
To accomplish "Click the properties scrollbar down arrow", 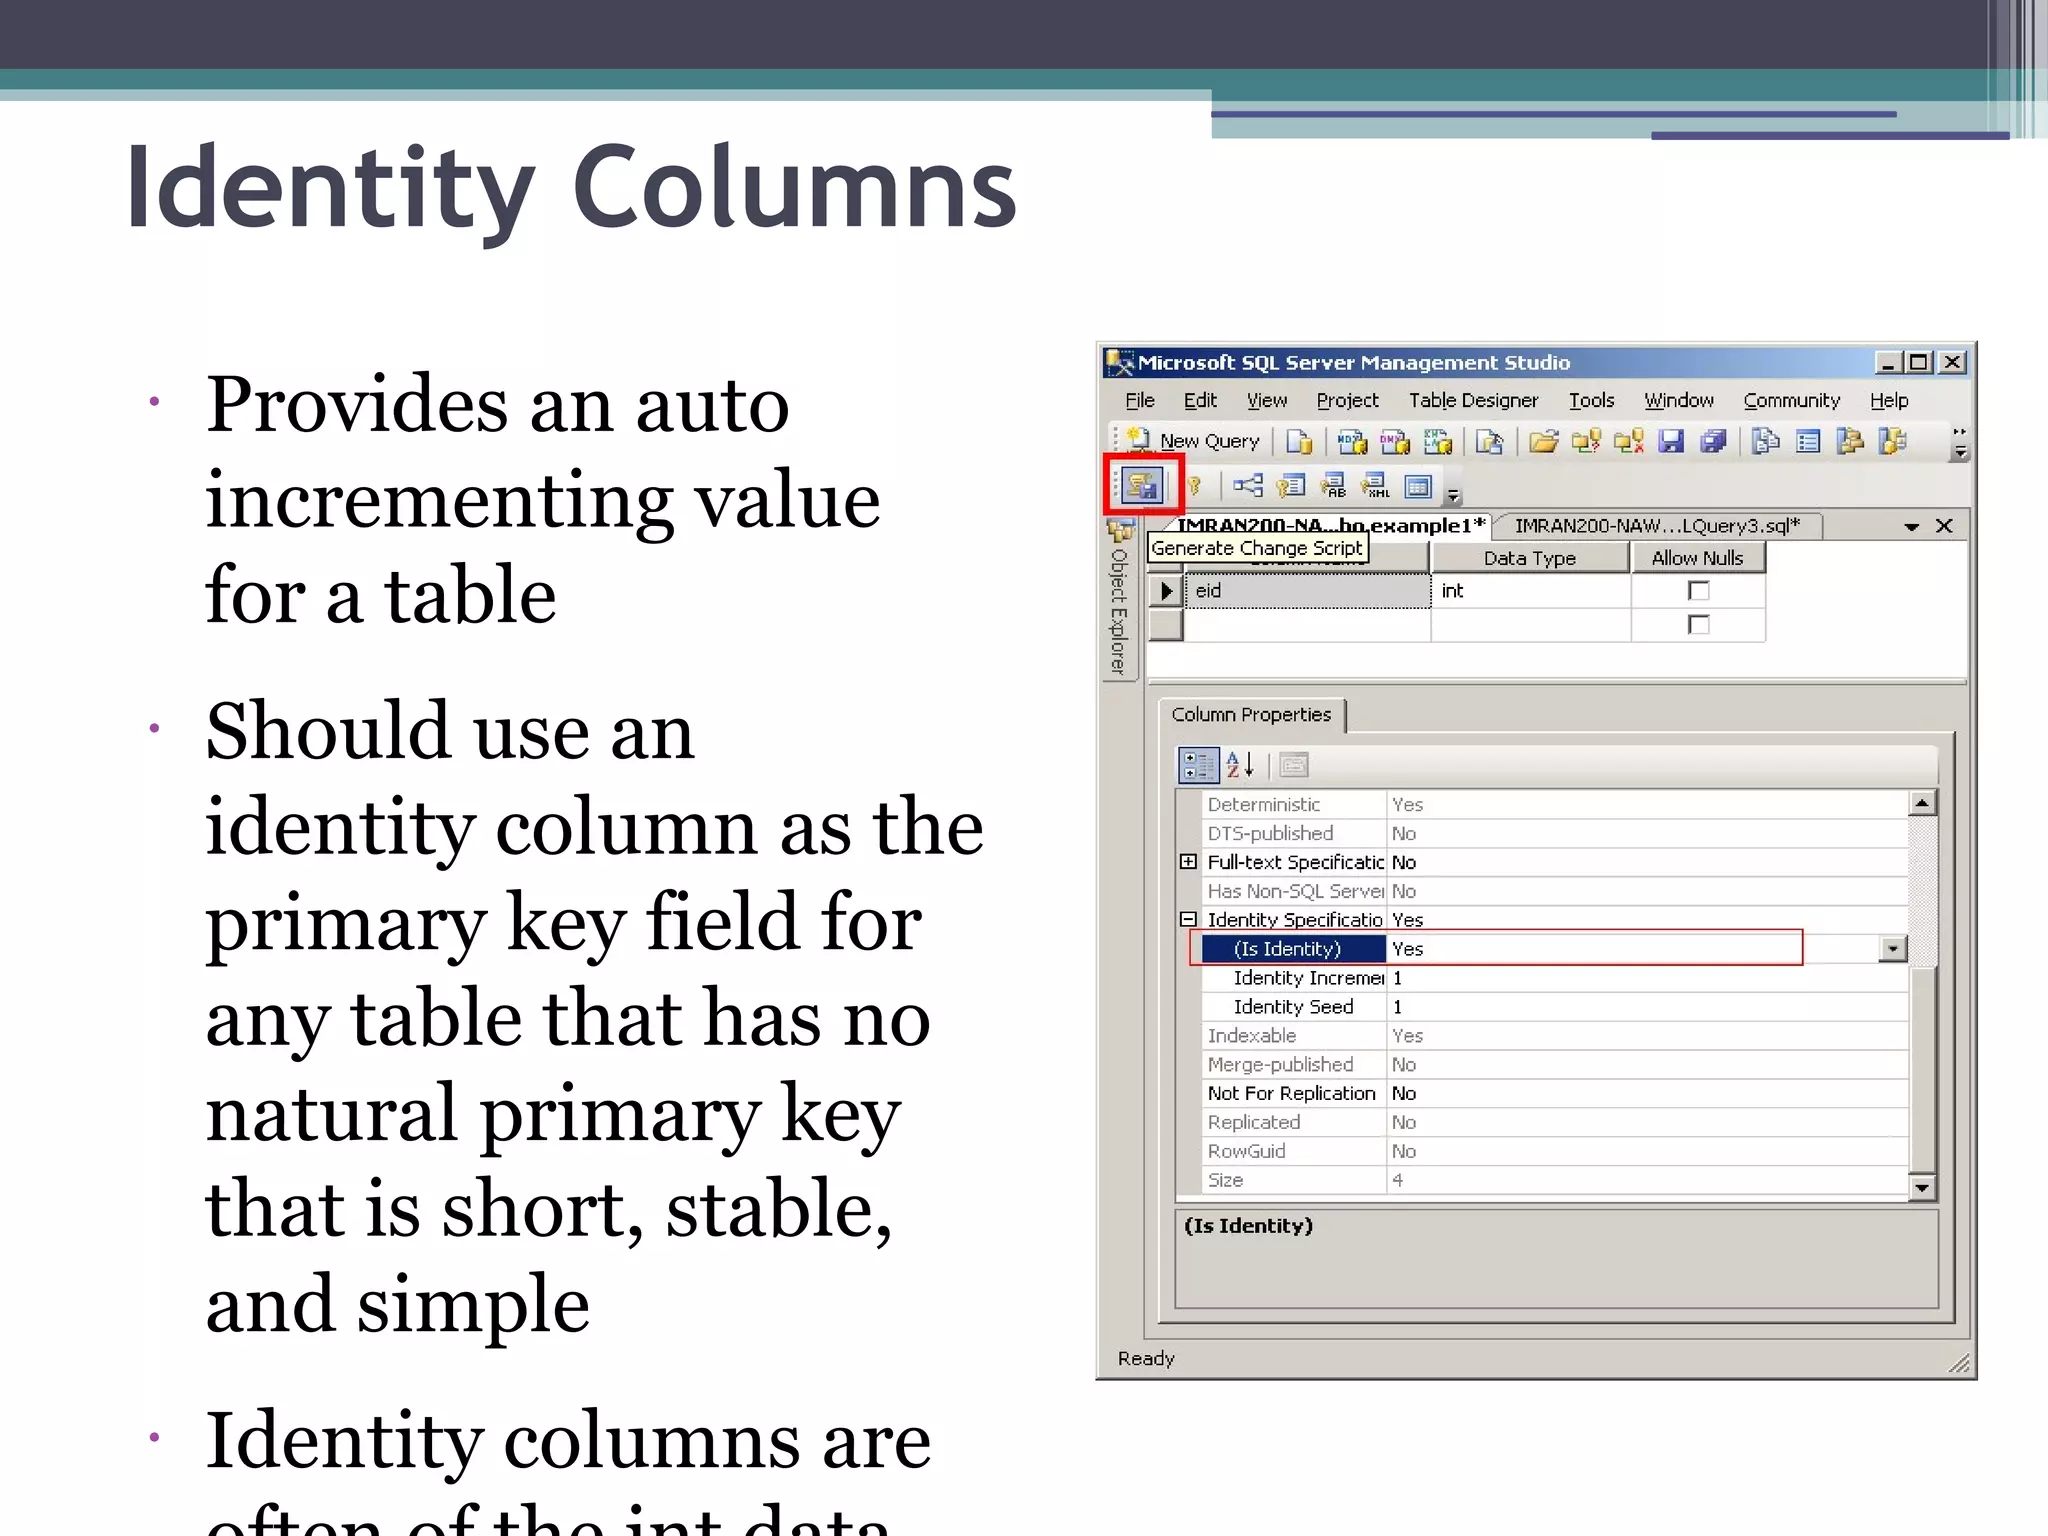I will [1922, 1187].
